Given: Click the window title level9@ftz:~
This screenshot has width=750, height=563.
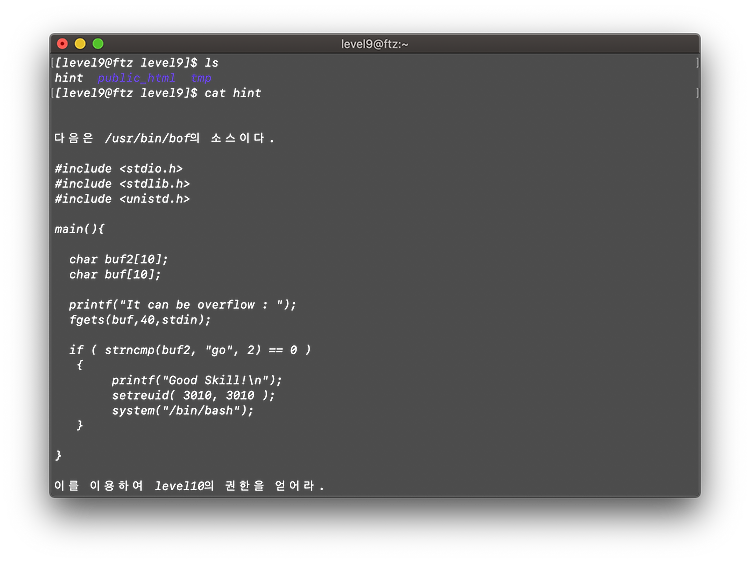Looking at the screenshot, I should 375,44.
